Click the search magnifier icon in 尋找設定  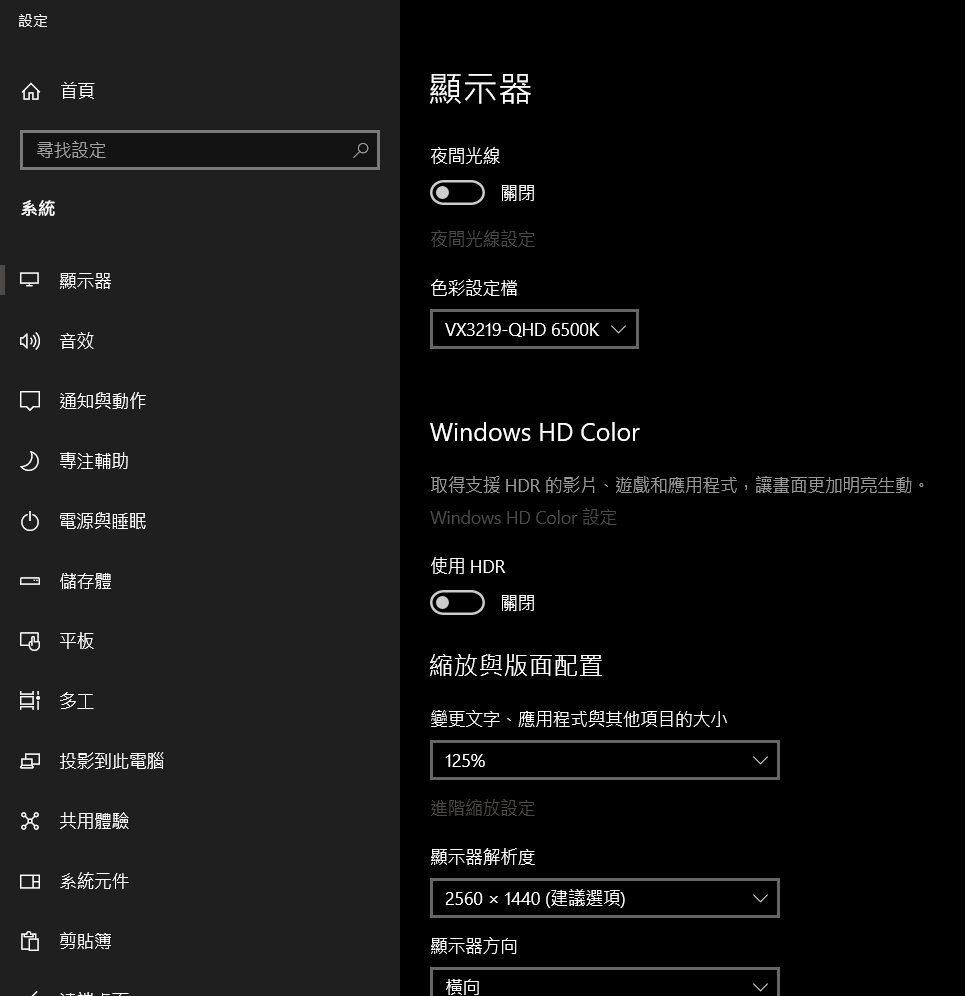[361, 150]
